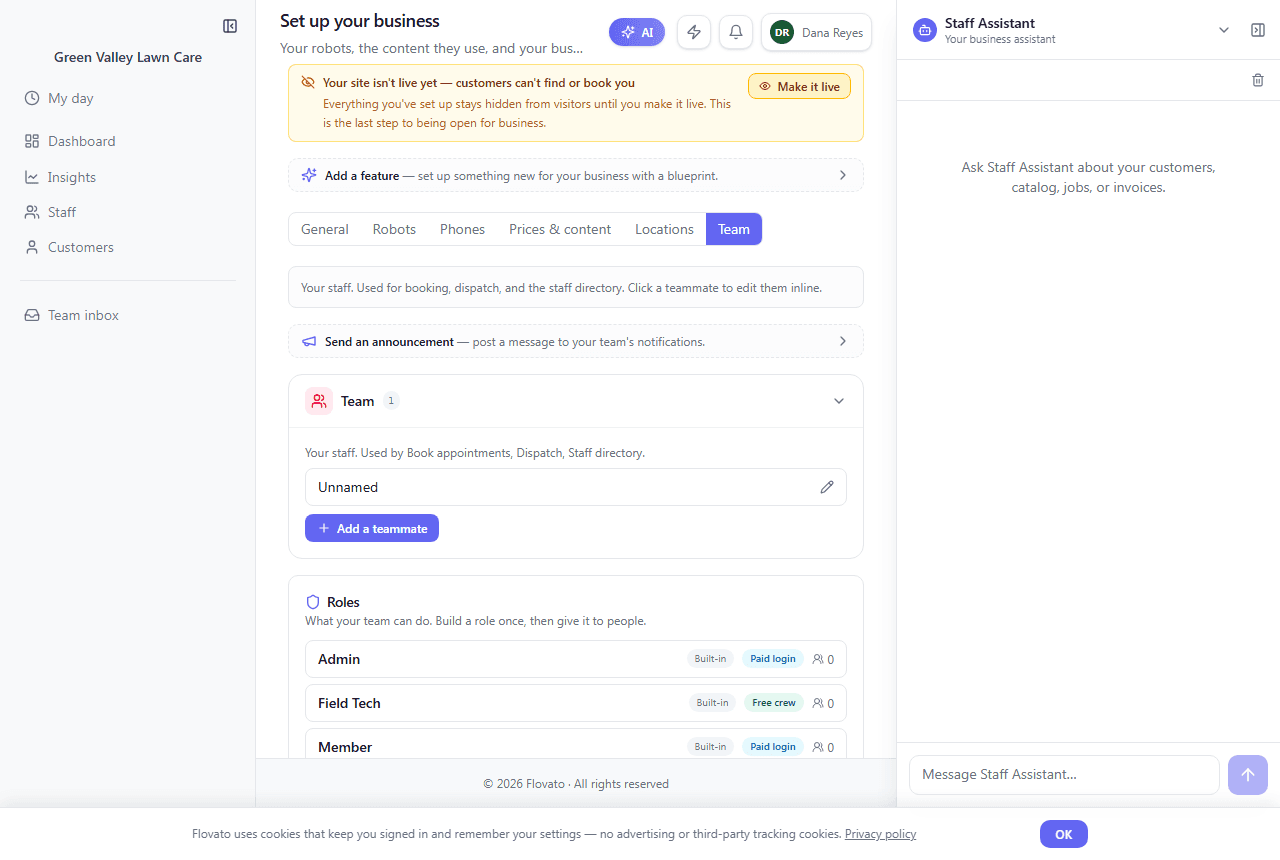Edit the Unnamed teammate with pencil icon

coord(827,487)
